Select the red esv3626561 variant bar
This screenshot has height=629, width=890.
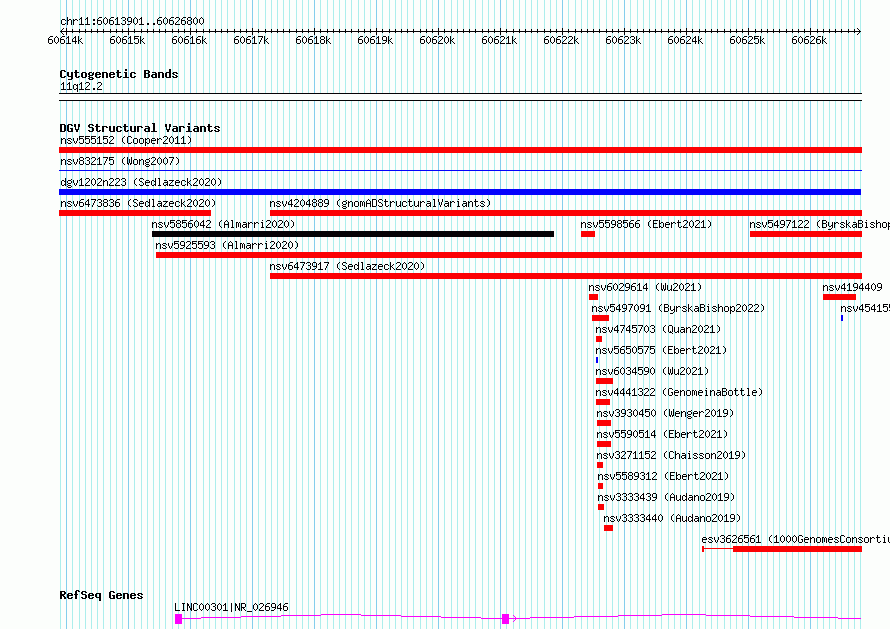pos(797,549)
